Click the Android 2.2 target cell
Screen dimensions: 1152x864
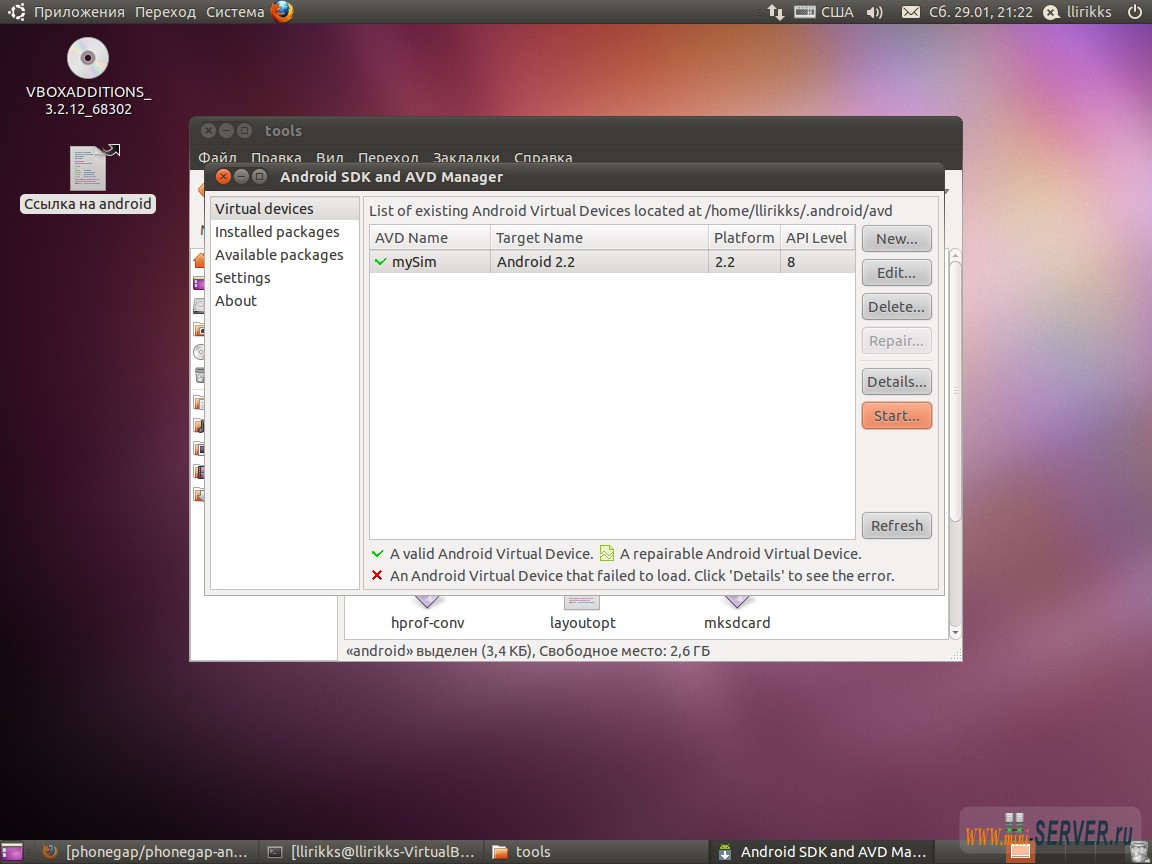coord(599,262)
